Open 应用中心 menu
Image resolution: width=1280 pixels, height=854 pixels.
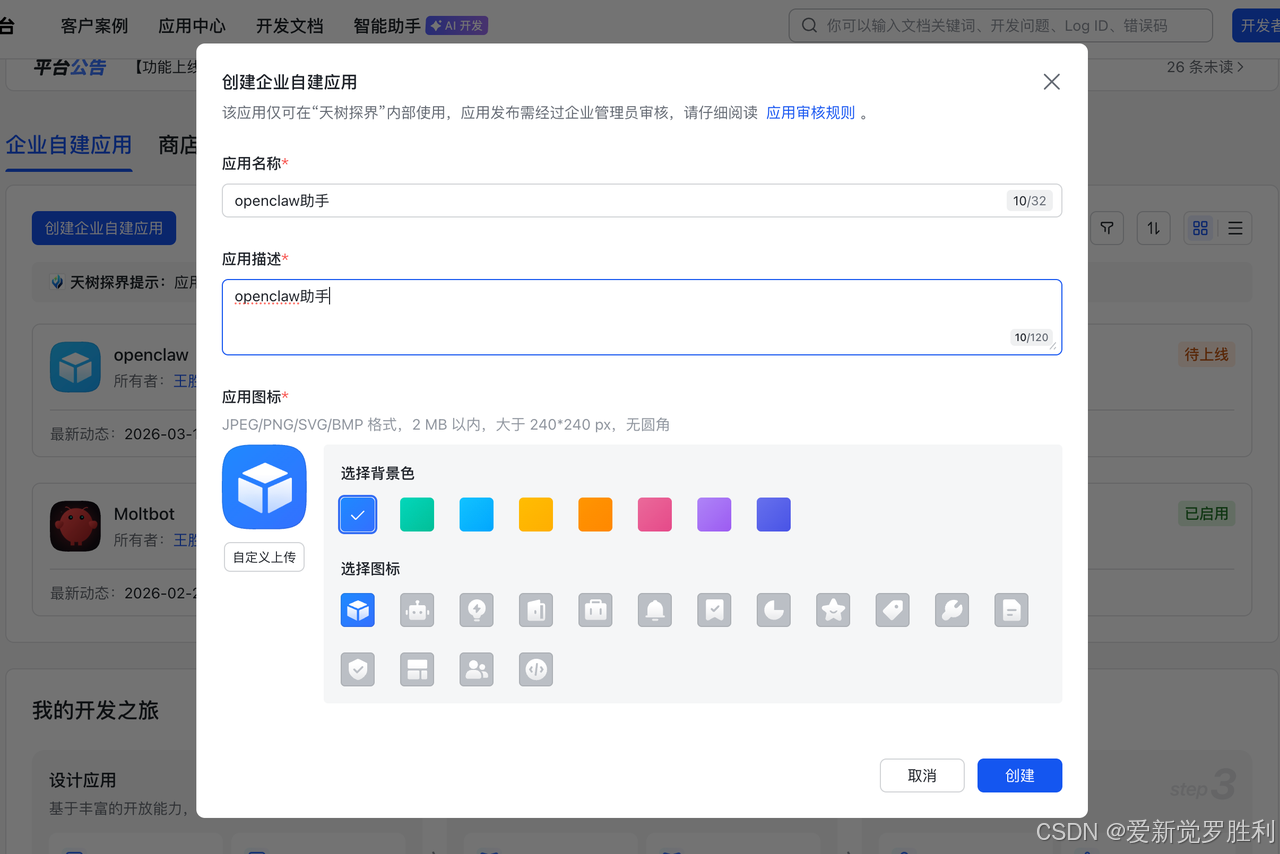(x=192, y=26)
